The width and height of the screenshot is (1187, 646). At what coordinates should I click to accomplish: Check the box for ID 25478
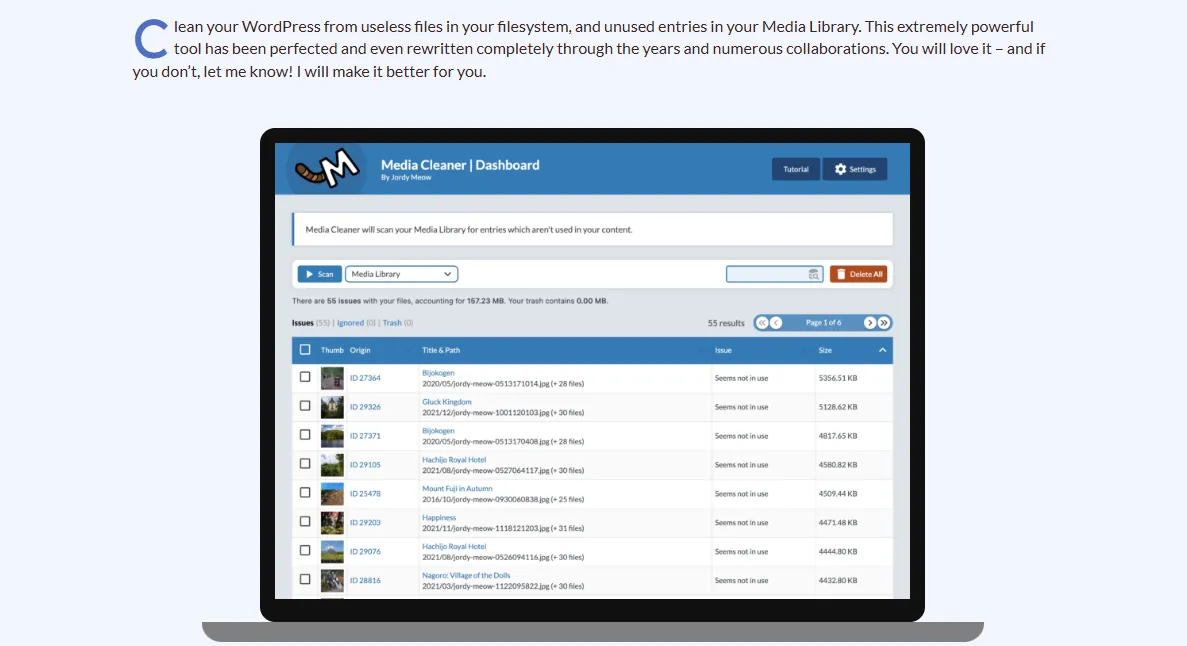305,492
